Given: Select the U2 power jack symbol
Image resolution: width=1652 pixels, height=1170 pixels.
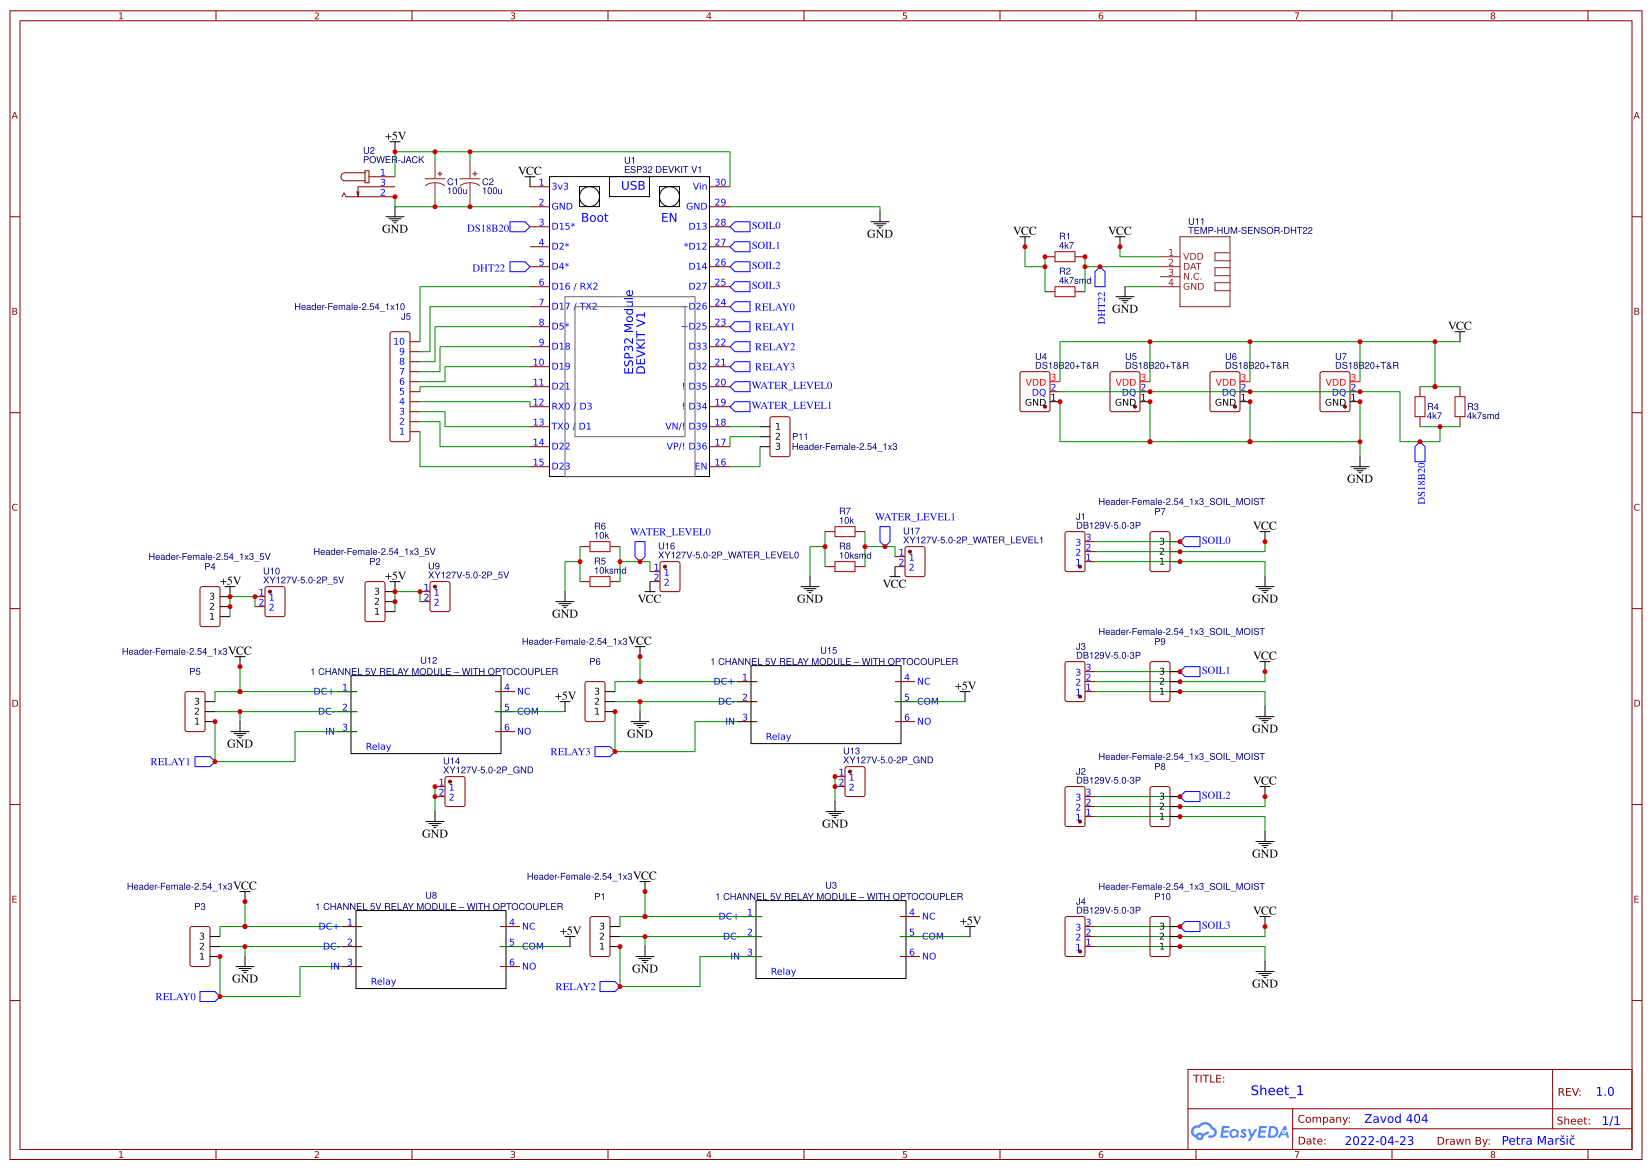Looking at the screenshot, I should pos(368,184).
